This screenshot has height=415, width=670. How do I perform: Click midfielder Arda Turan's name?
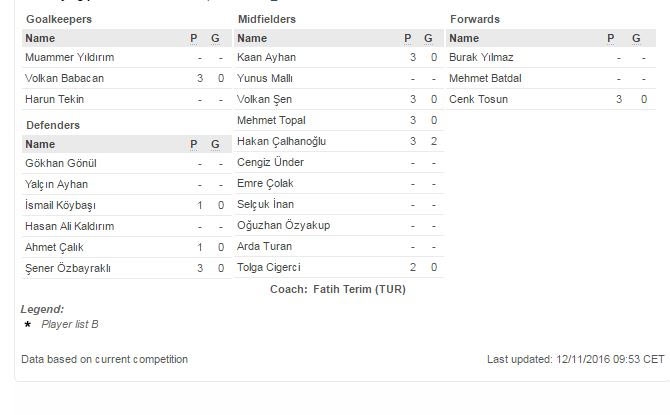tap(266, 246)
